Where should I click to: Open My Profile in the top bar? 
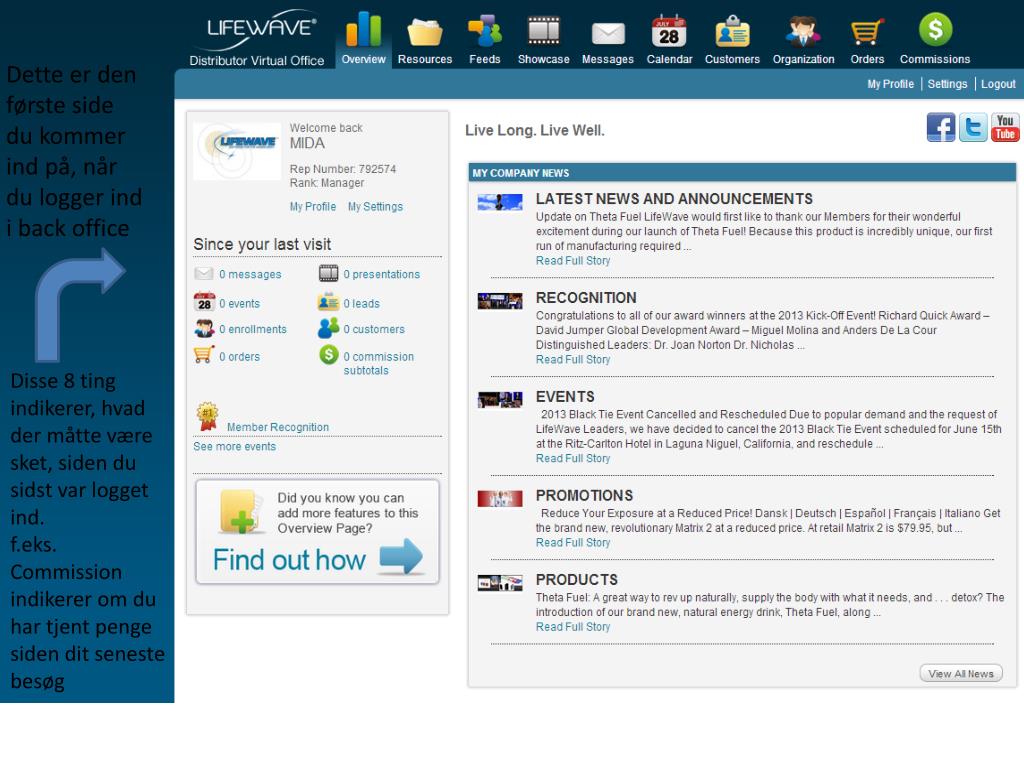point(890,84)
